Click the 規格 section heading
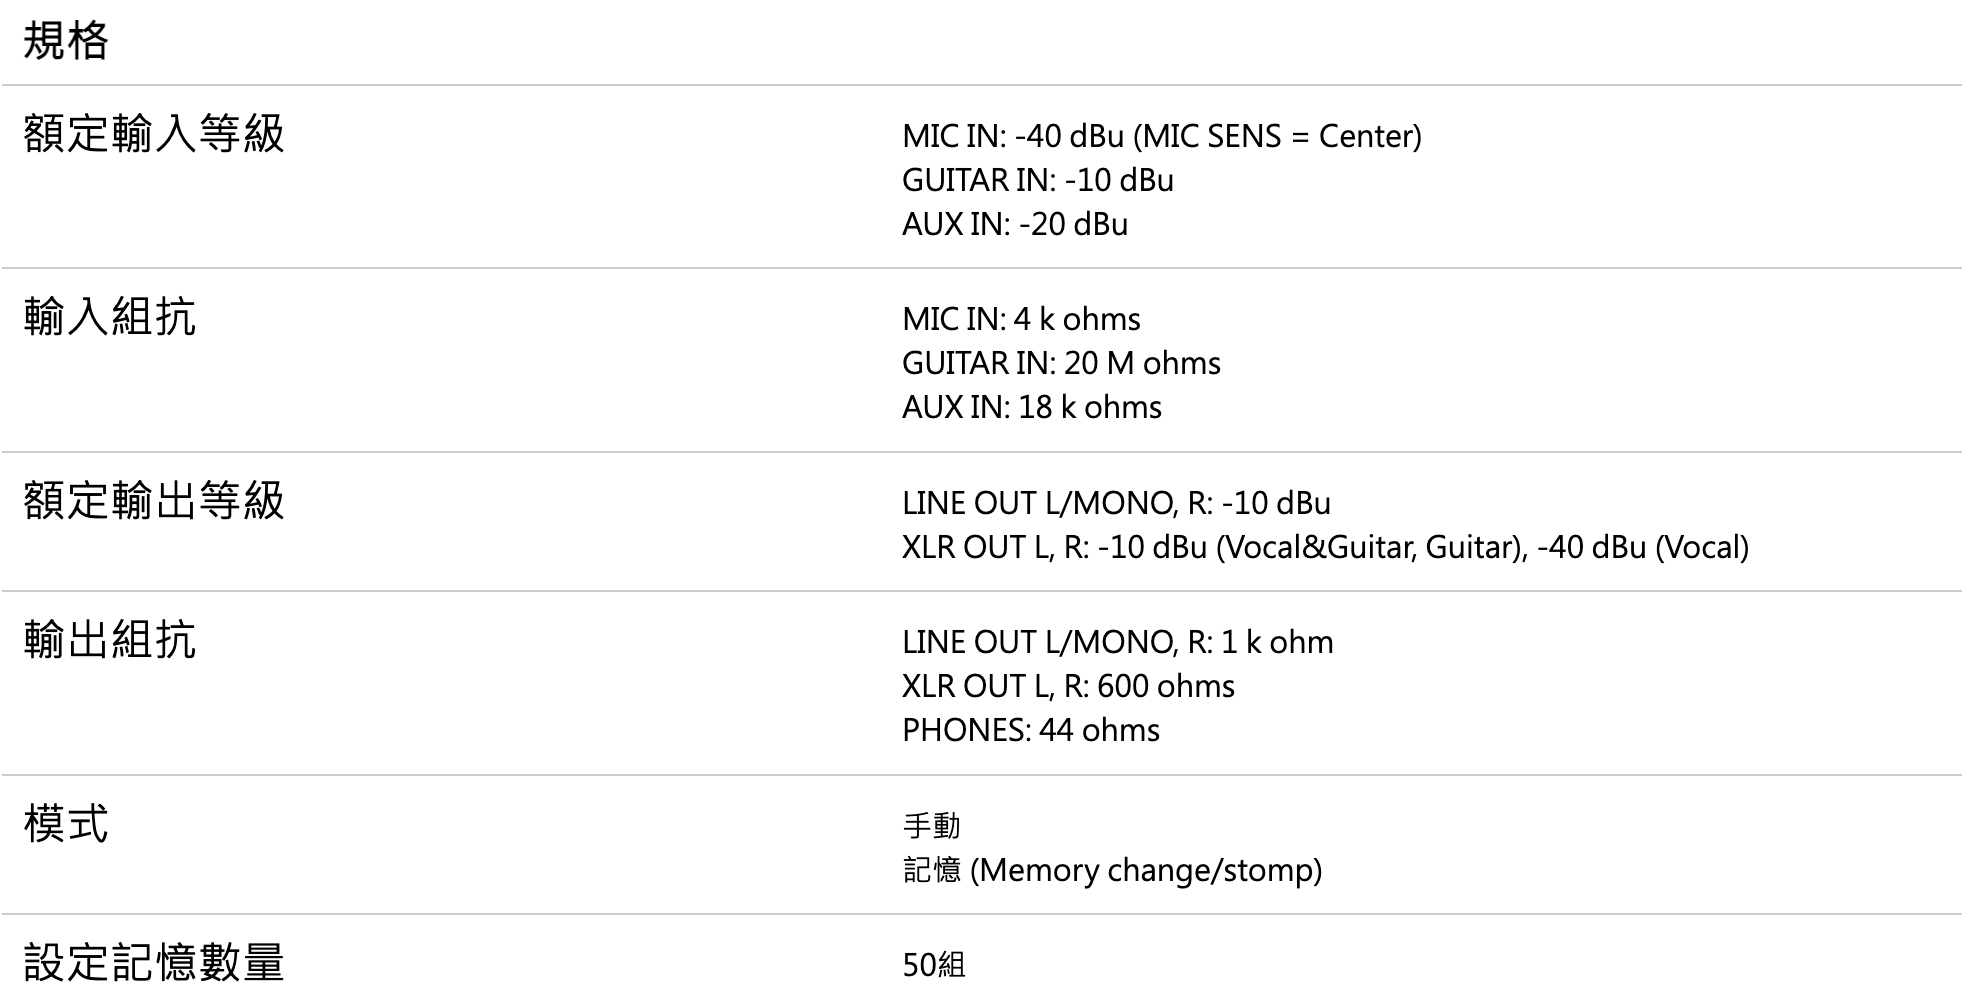The width and height of the screenshot is (1972, 1004). (66, 41)
